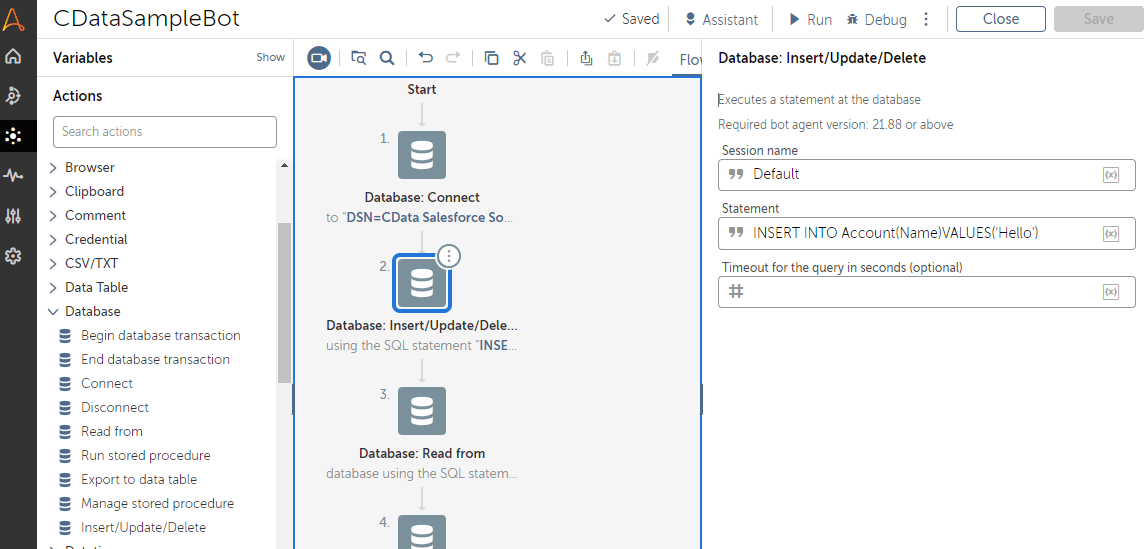Click the cut (scissors) icon
The width and height of the screenshot is (1144, 549).
[x=519, y=58]
